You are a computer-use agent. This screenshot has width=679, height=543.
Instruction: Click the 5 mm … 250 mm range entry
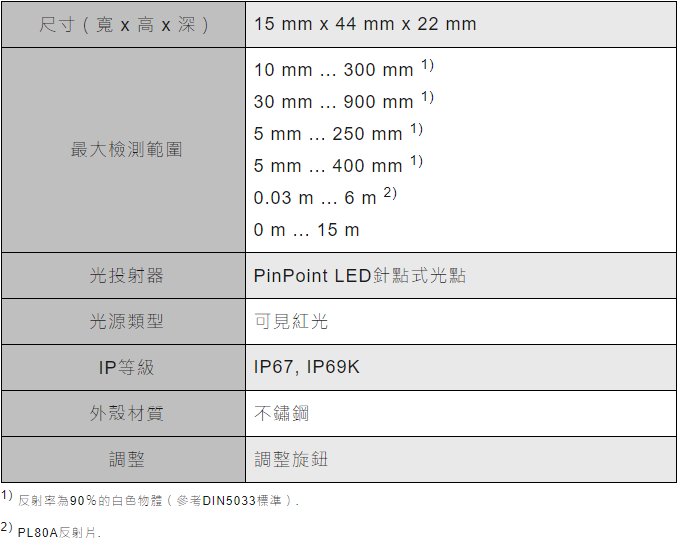click(x=329, y=134)
